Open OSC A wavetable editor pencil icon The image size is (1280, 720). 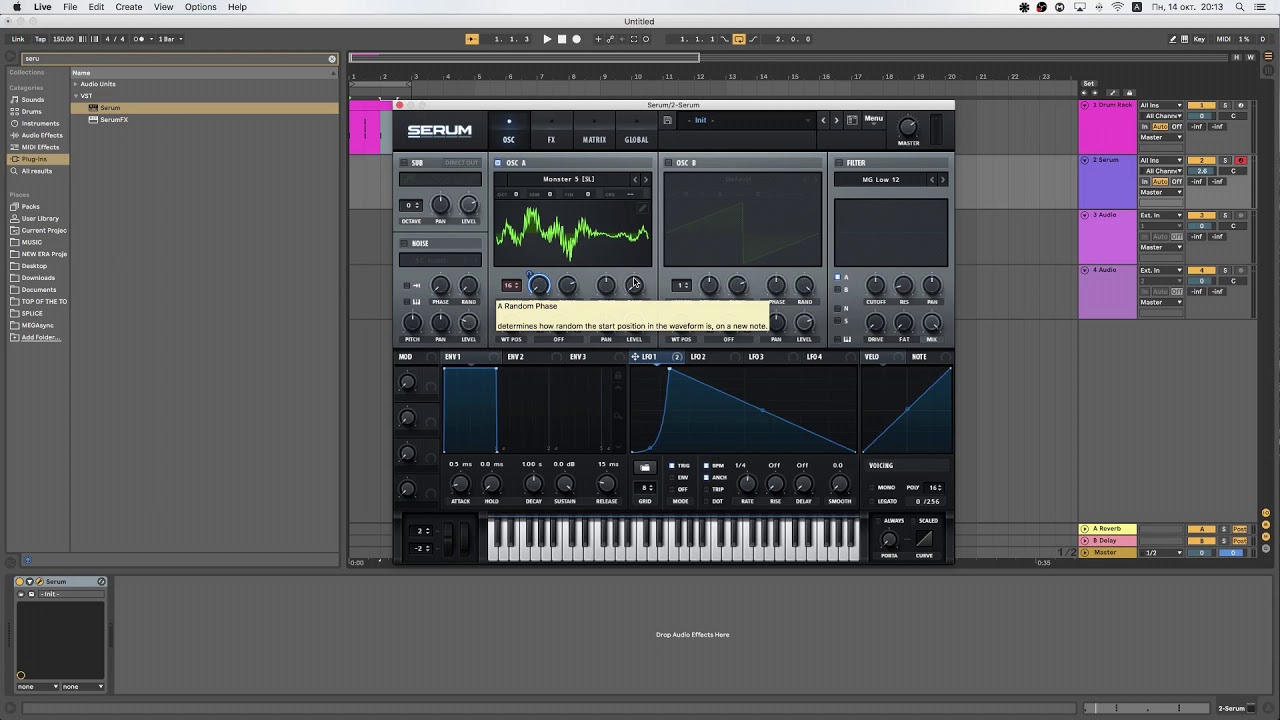[x=642, y=209]
